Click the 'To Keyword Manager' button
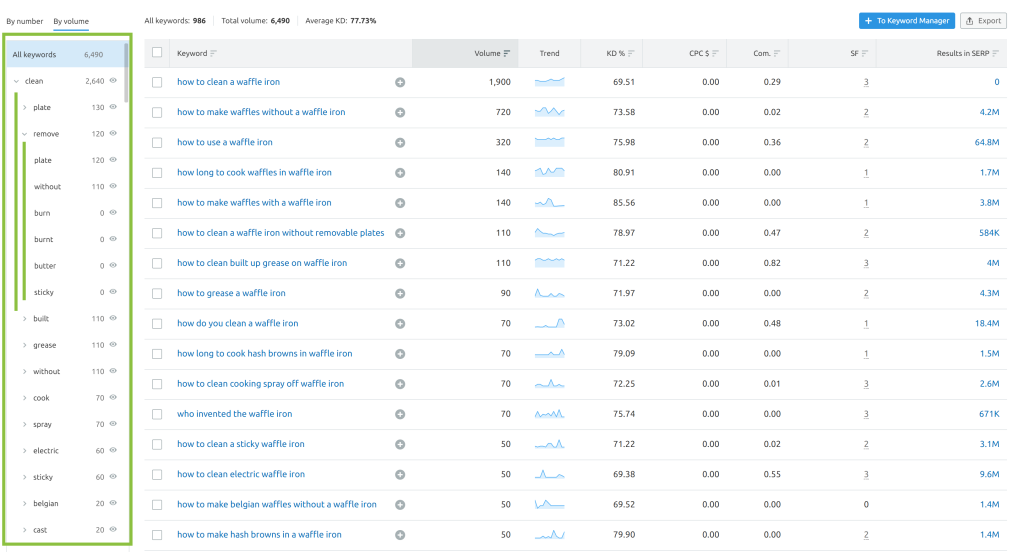Screen dimensions: 1024x552 (x=905, y=20)
